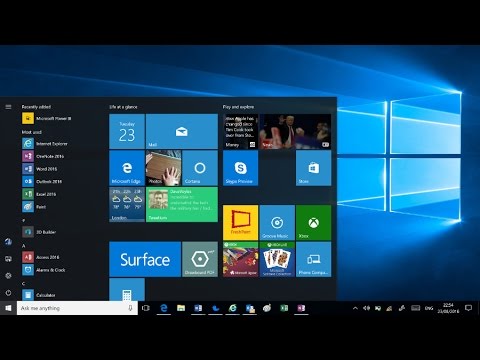The height and width of the screenshot is (360, 480).
Task: Click the Cortana microphone icon
Action: pyautogui.click(x=130, y=308)
